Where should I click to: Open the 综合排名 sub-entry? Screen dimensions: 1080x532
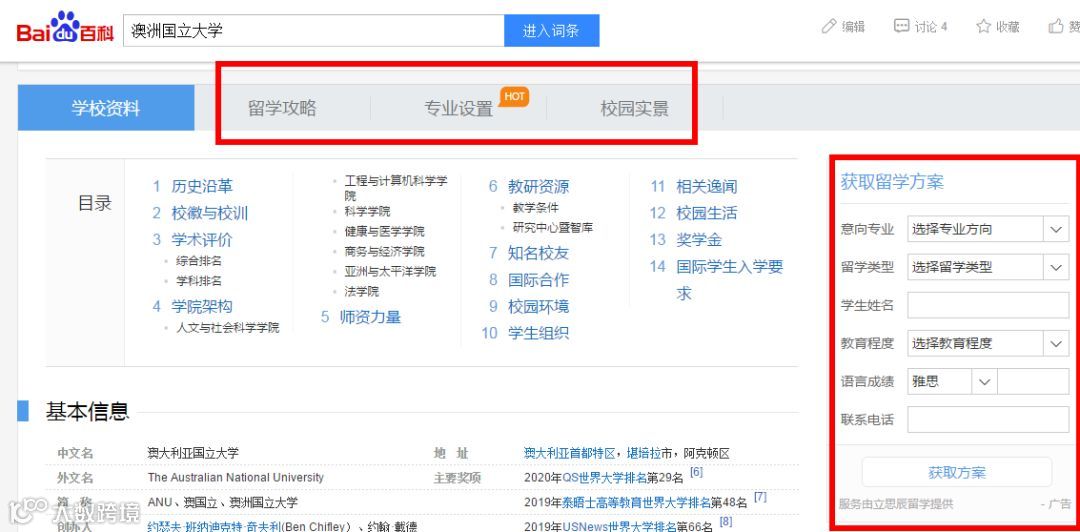pyautogui.click(x=199, y=261)
